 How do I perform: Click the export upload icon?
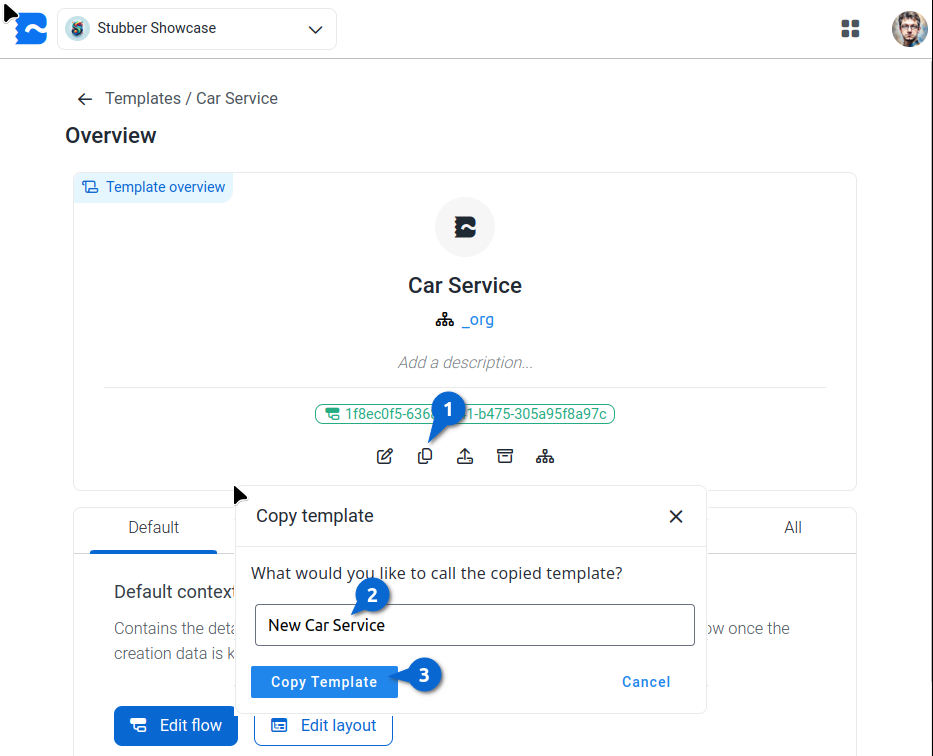click(465, 457)
